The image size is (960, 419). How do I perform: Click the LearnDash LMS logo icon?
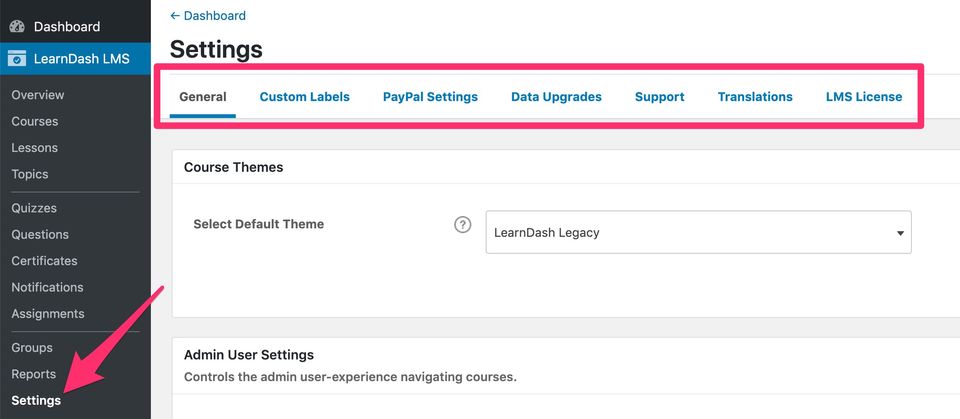[17, 58]
